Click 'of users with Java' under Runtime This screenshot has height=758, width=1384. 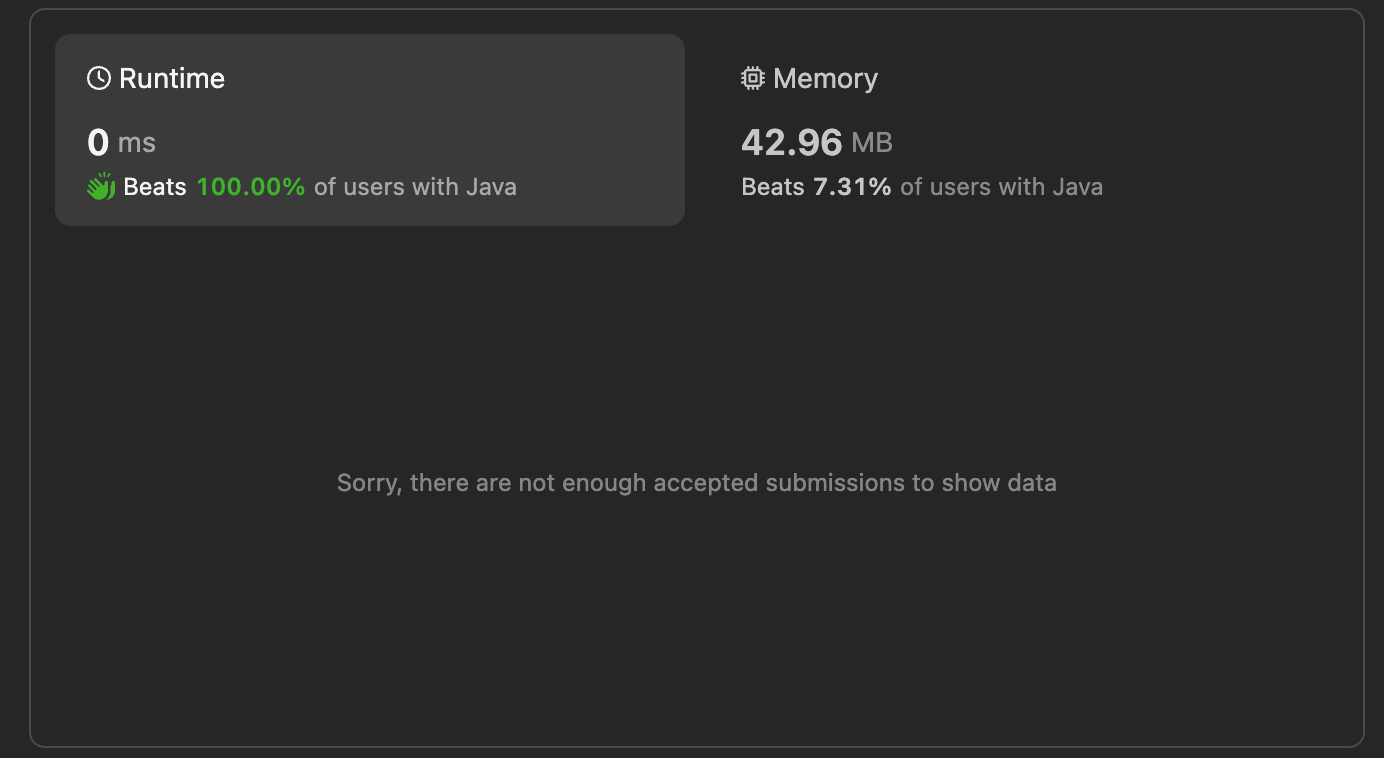(415, 187)
